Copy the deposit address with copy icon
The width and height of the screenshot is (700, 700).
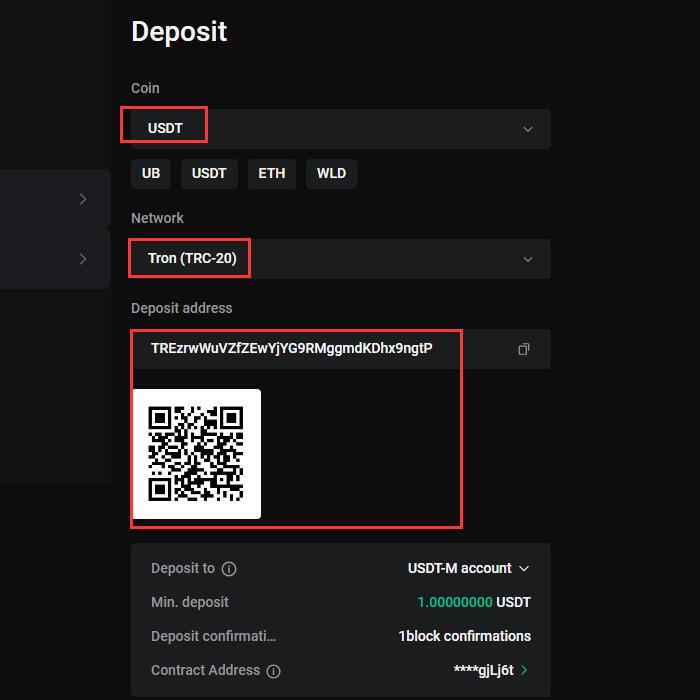524,349
